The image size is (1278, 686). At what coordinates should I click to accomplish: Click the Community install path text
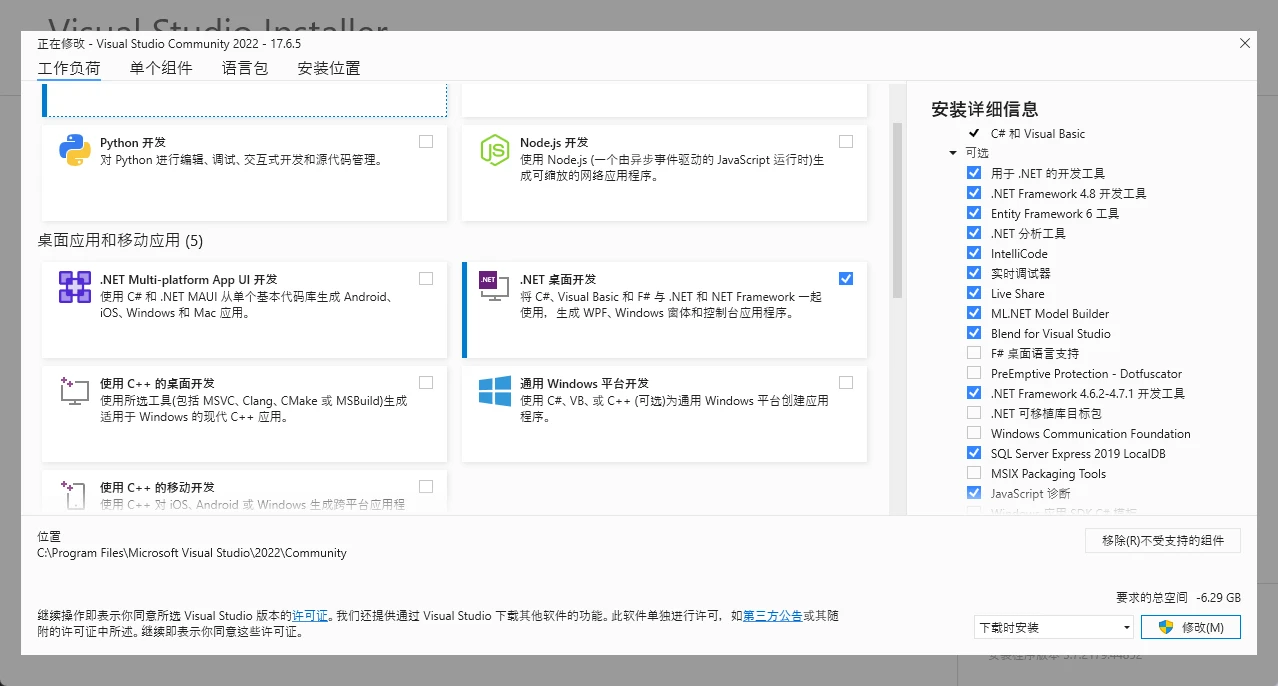[192, 552]
